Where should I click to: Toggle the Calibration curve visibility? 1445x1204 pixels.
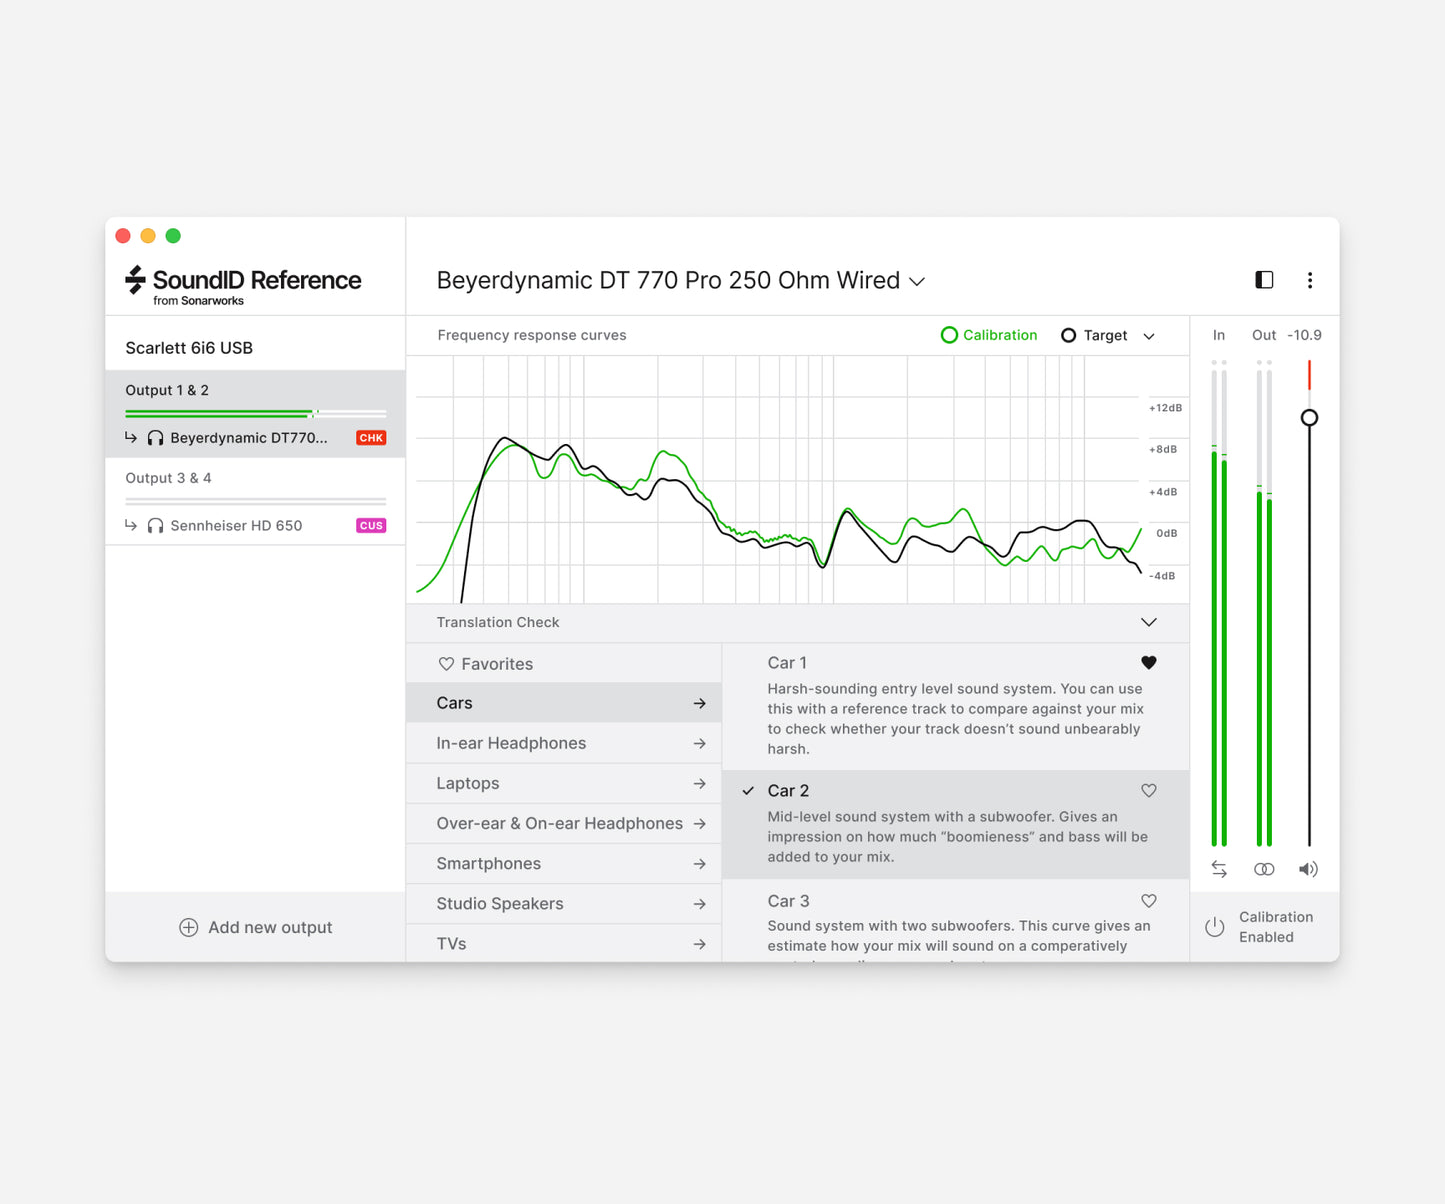coord(989,335)
